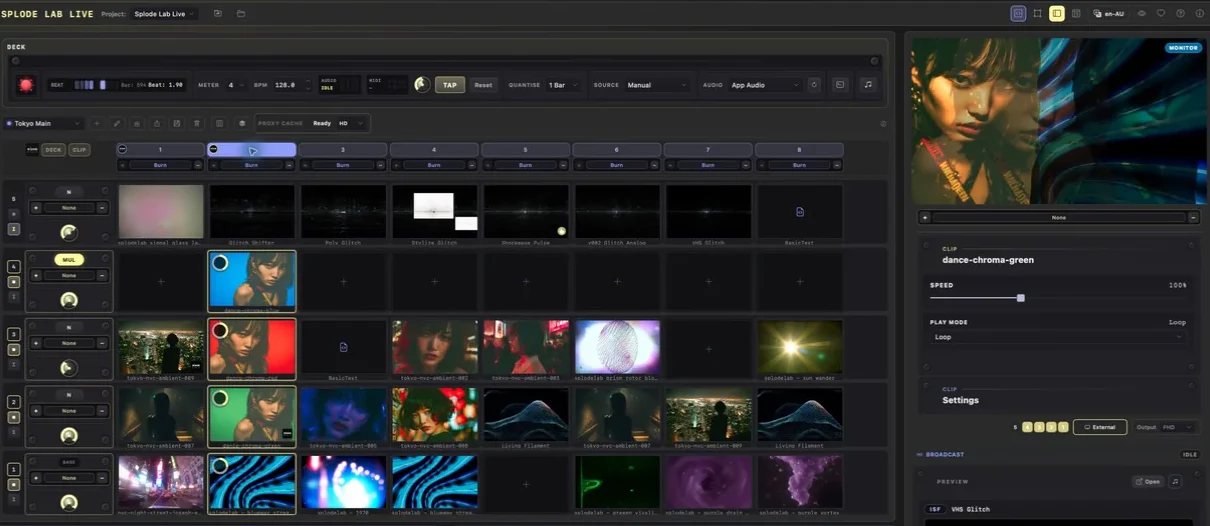Screen dimensions: 1210x526
Task: Open the Output FHD dropdown
Action: tap(1177, 427)
